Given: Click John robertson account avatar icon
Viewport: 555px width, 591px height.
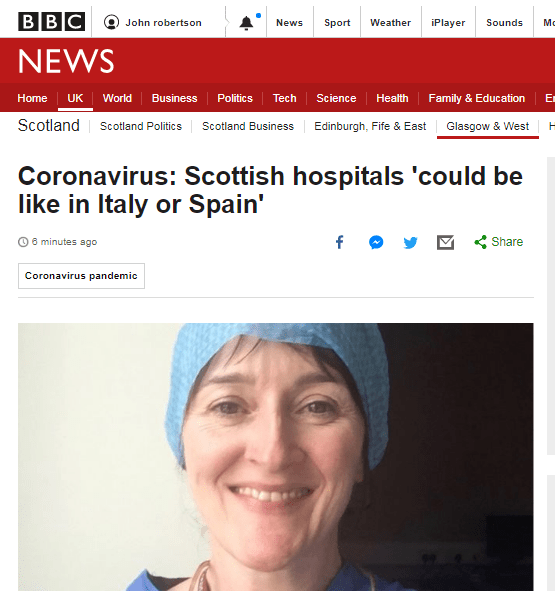Looking at the screenshot, I should pos(111,22).
